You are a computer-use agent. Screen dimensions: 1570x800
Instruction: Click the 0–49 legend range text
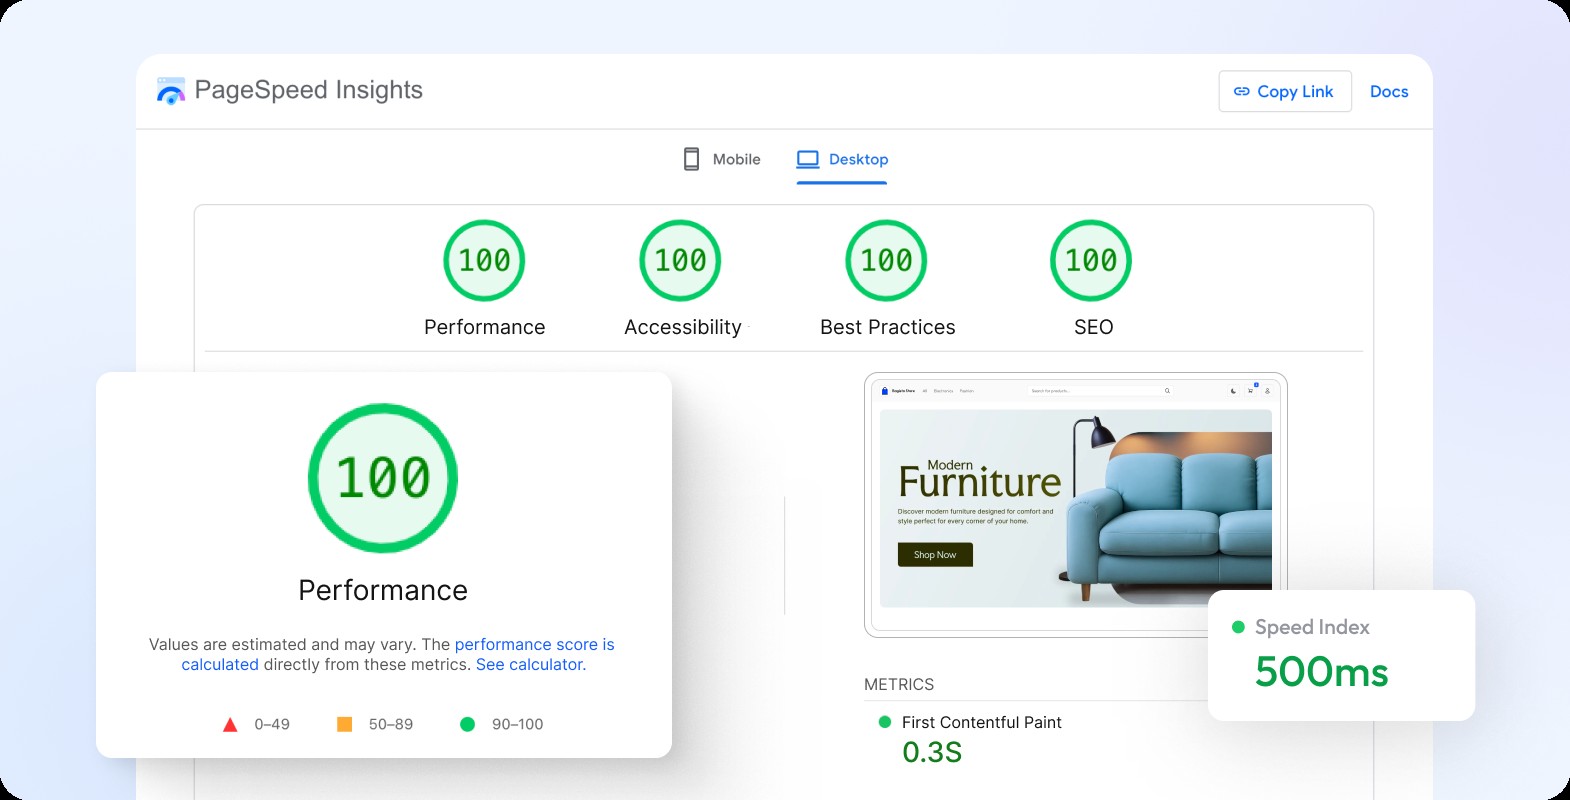point(272,724)
